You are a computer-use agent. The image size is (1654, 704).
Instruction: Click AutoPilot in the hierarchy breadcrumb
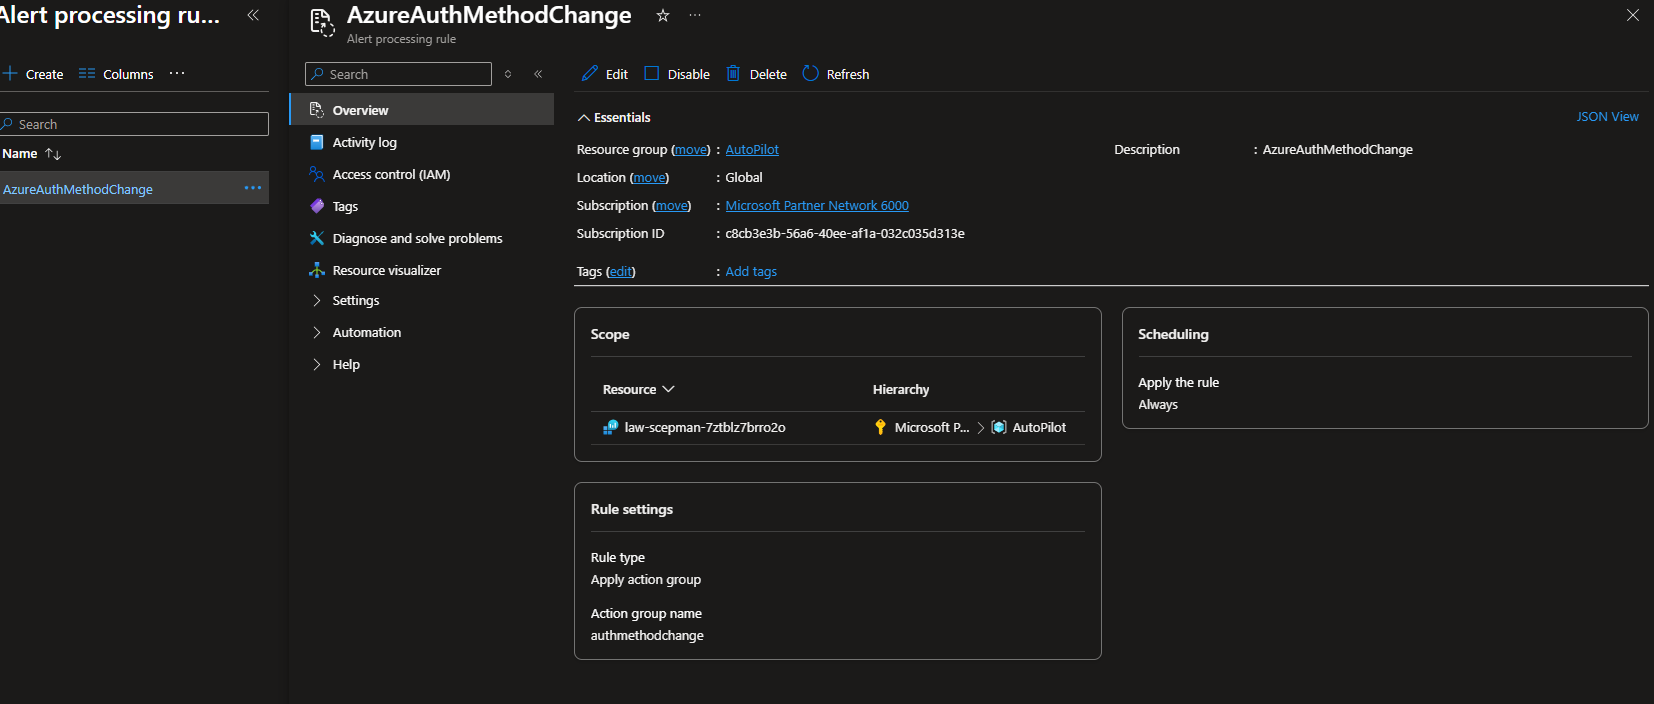tap(1039, 427)
